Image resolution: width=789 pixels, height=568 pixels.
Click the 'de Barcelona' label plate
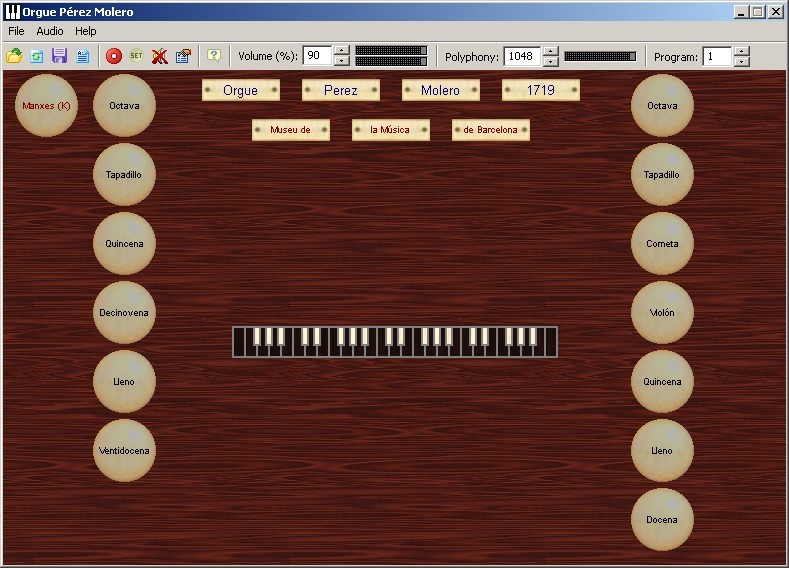(491, 130)
